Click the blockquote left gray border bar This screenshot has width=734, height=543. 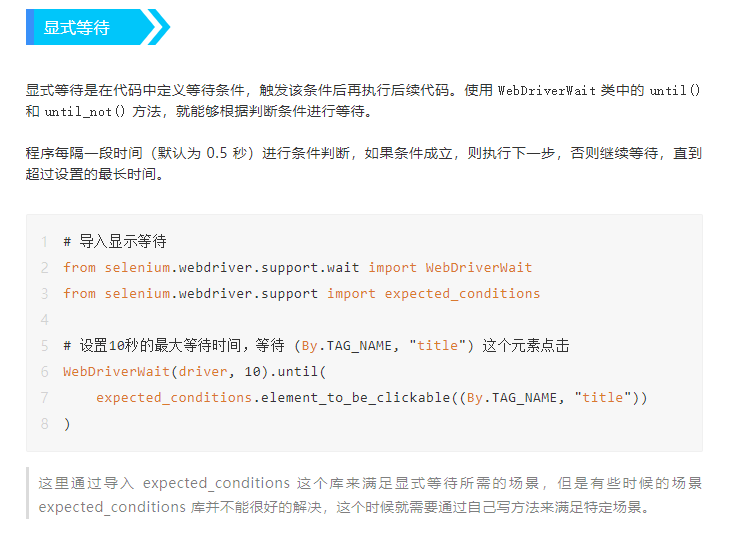pos(28,493)
